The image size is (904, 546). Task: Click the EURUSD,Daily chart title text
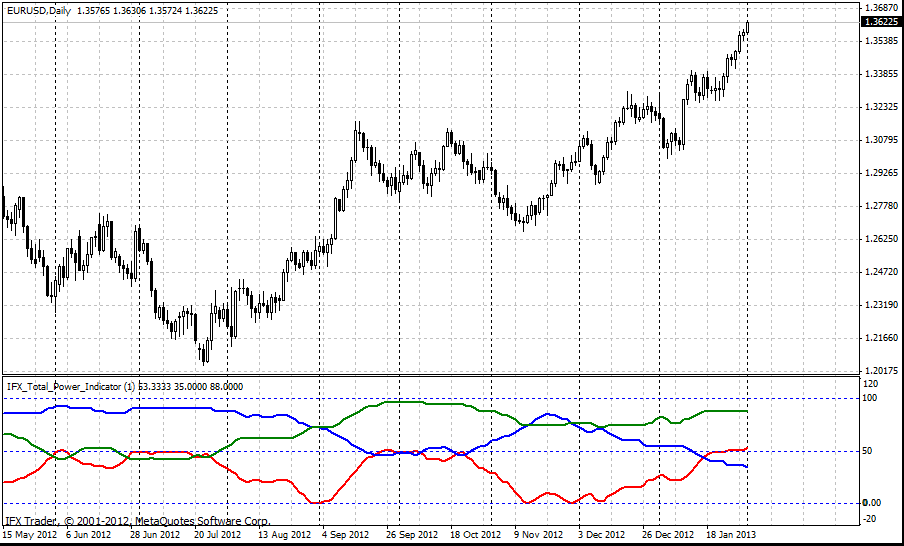tap(38, 8)
